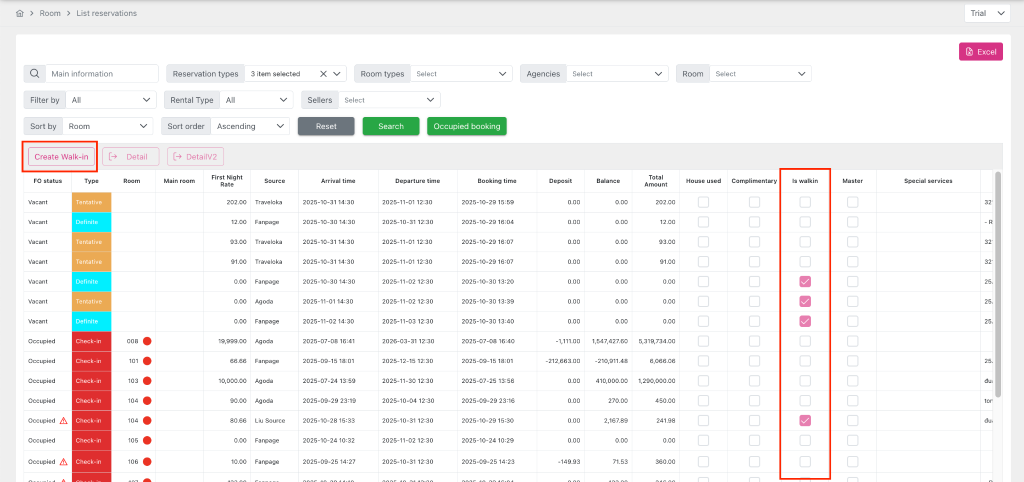The height and width of the screenshot is (482, 1024).
Task: Clear the Reservation types selection with X
Action: click(x=323, y=73)
